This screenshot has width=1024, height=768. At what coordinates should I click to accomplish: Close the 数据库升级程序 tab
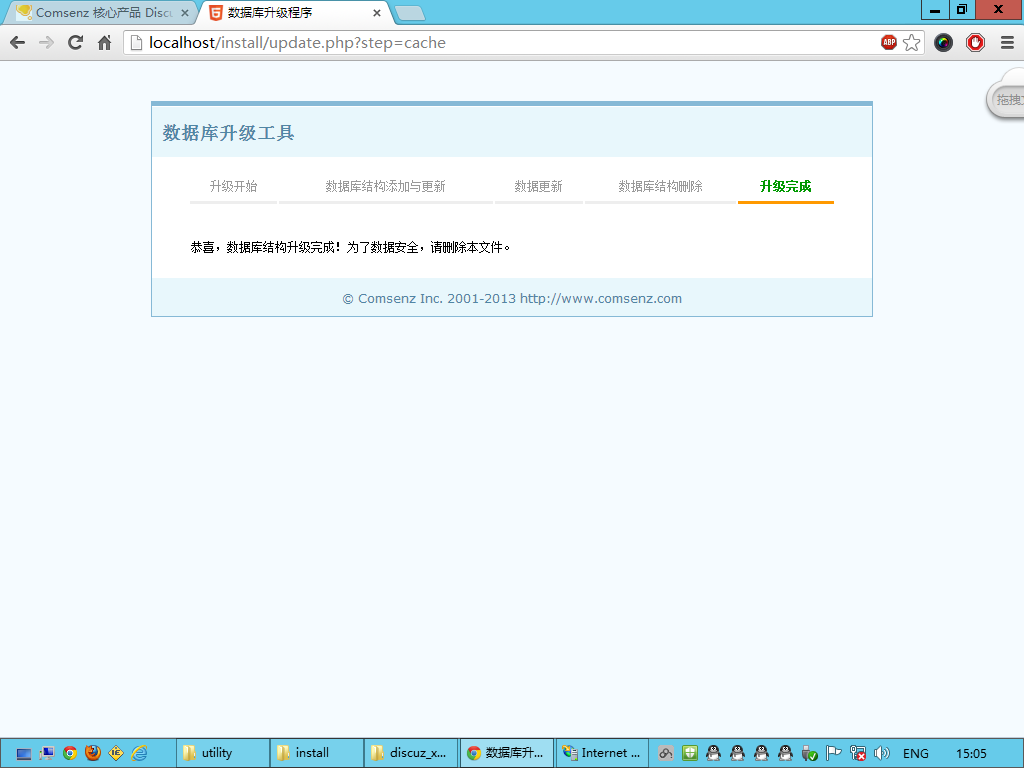coord(377,12)
